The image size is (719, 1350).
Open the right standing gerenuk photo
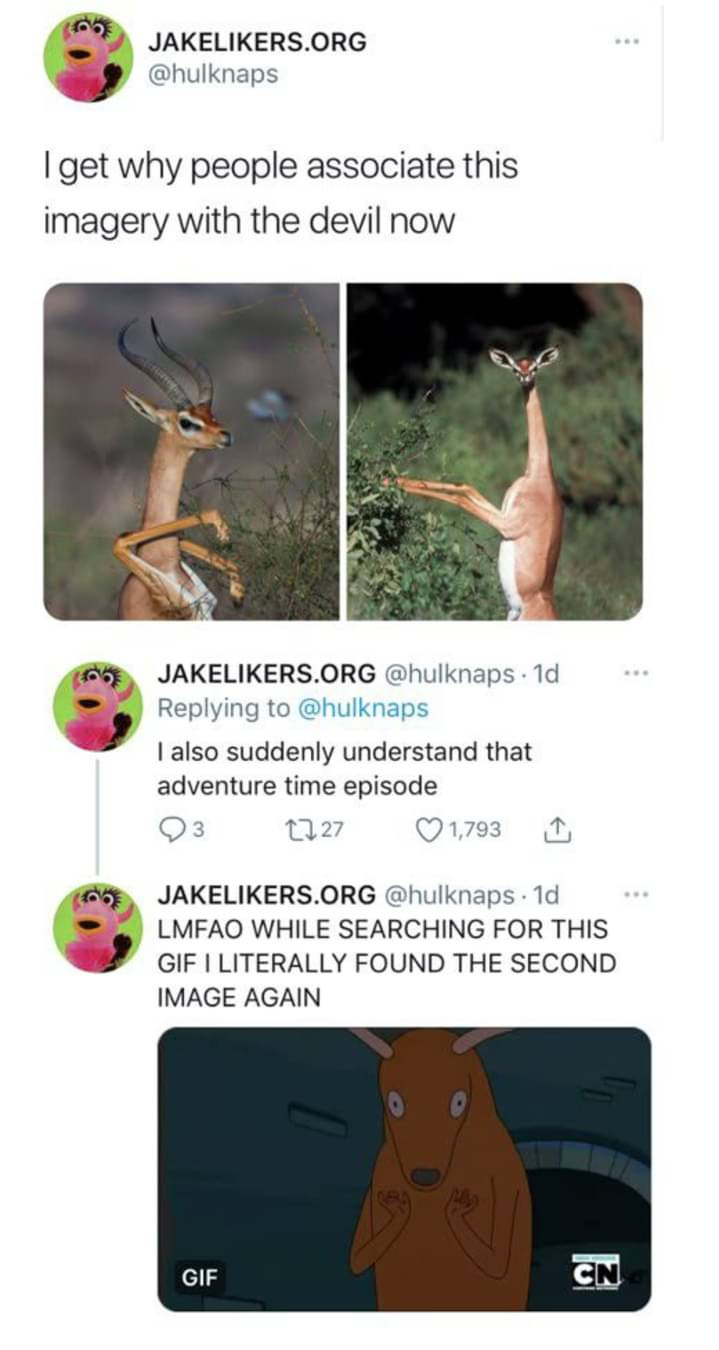[495, 452]
